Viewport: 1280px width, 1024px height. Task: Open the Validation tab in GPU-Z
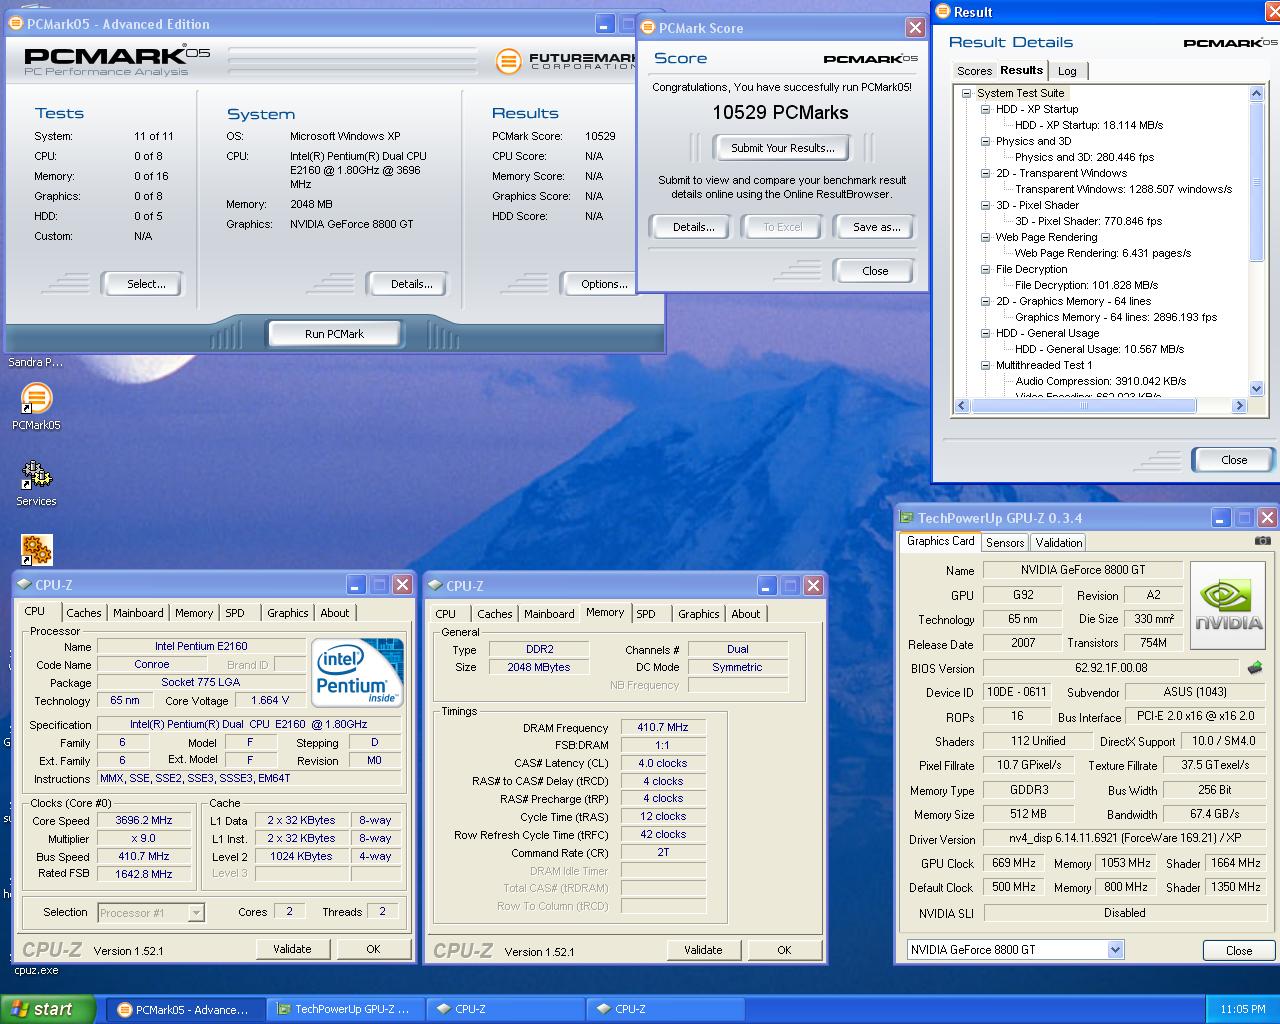click(x=1058, y=542)
